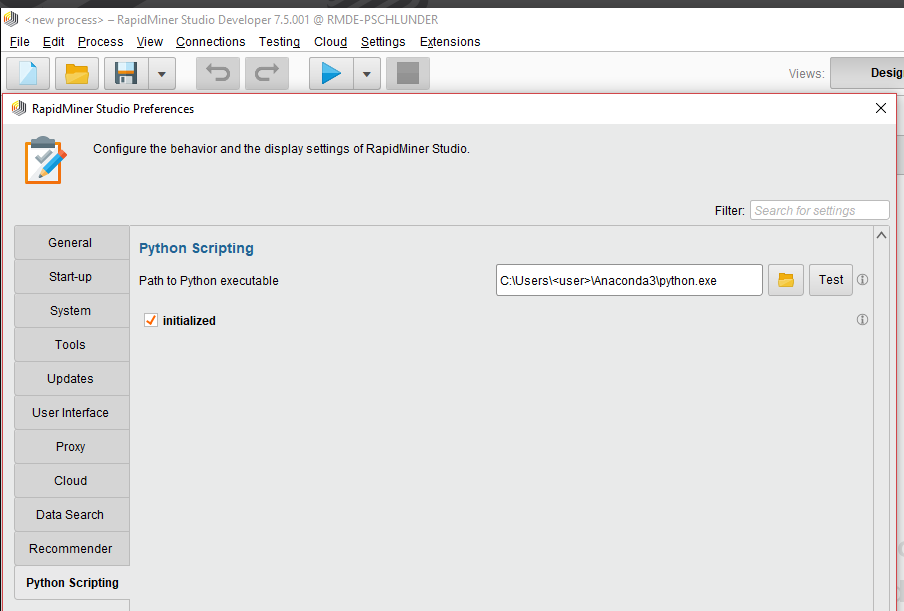Screen dimensions: 904x611
Task: Select the Cloud preferences tab
Action: [x=71, y=481]
